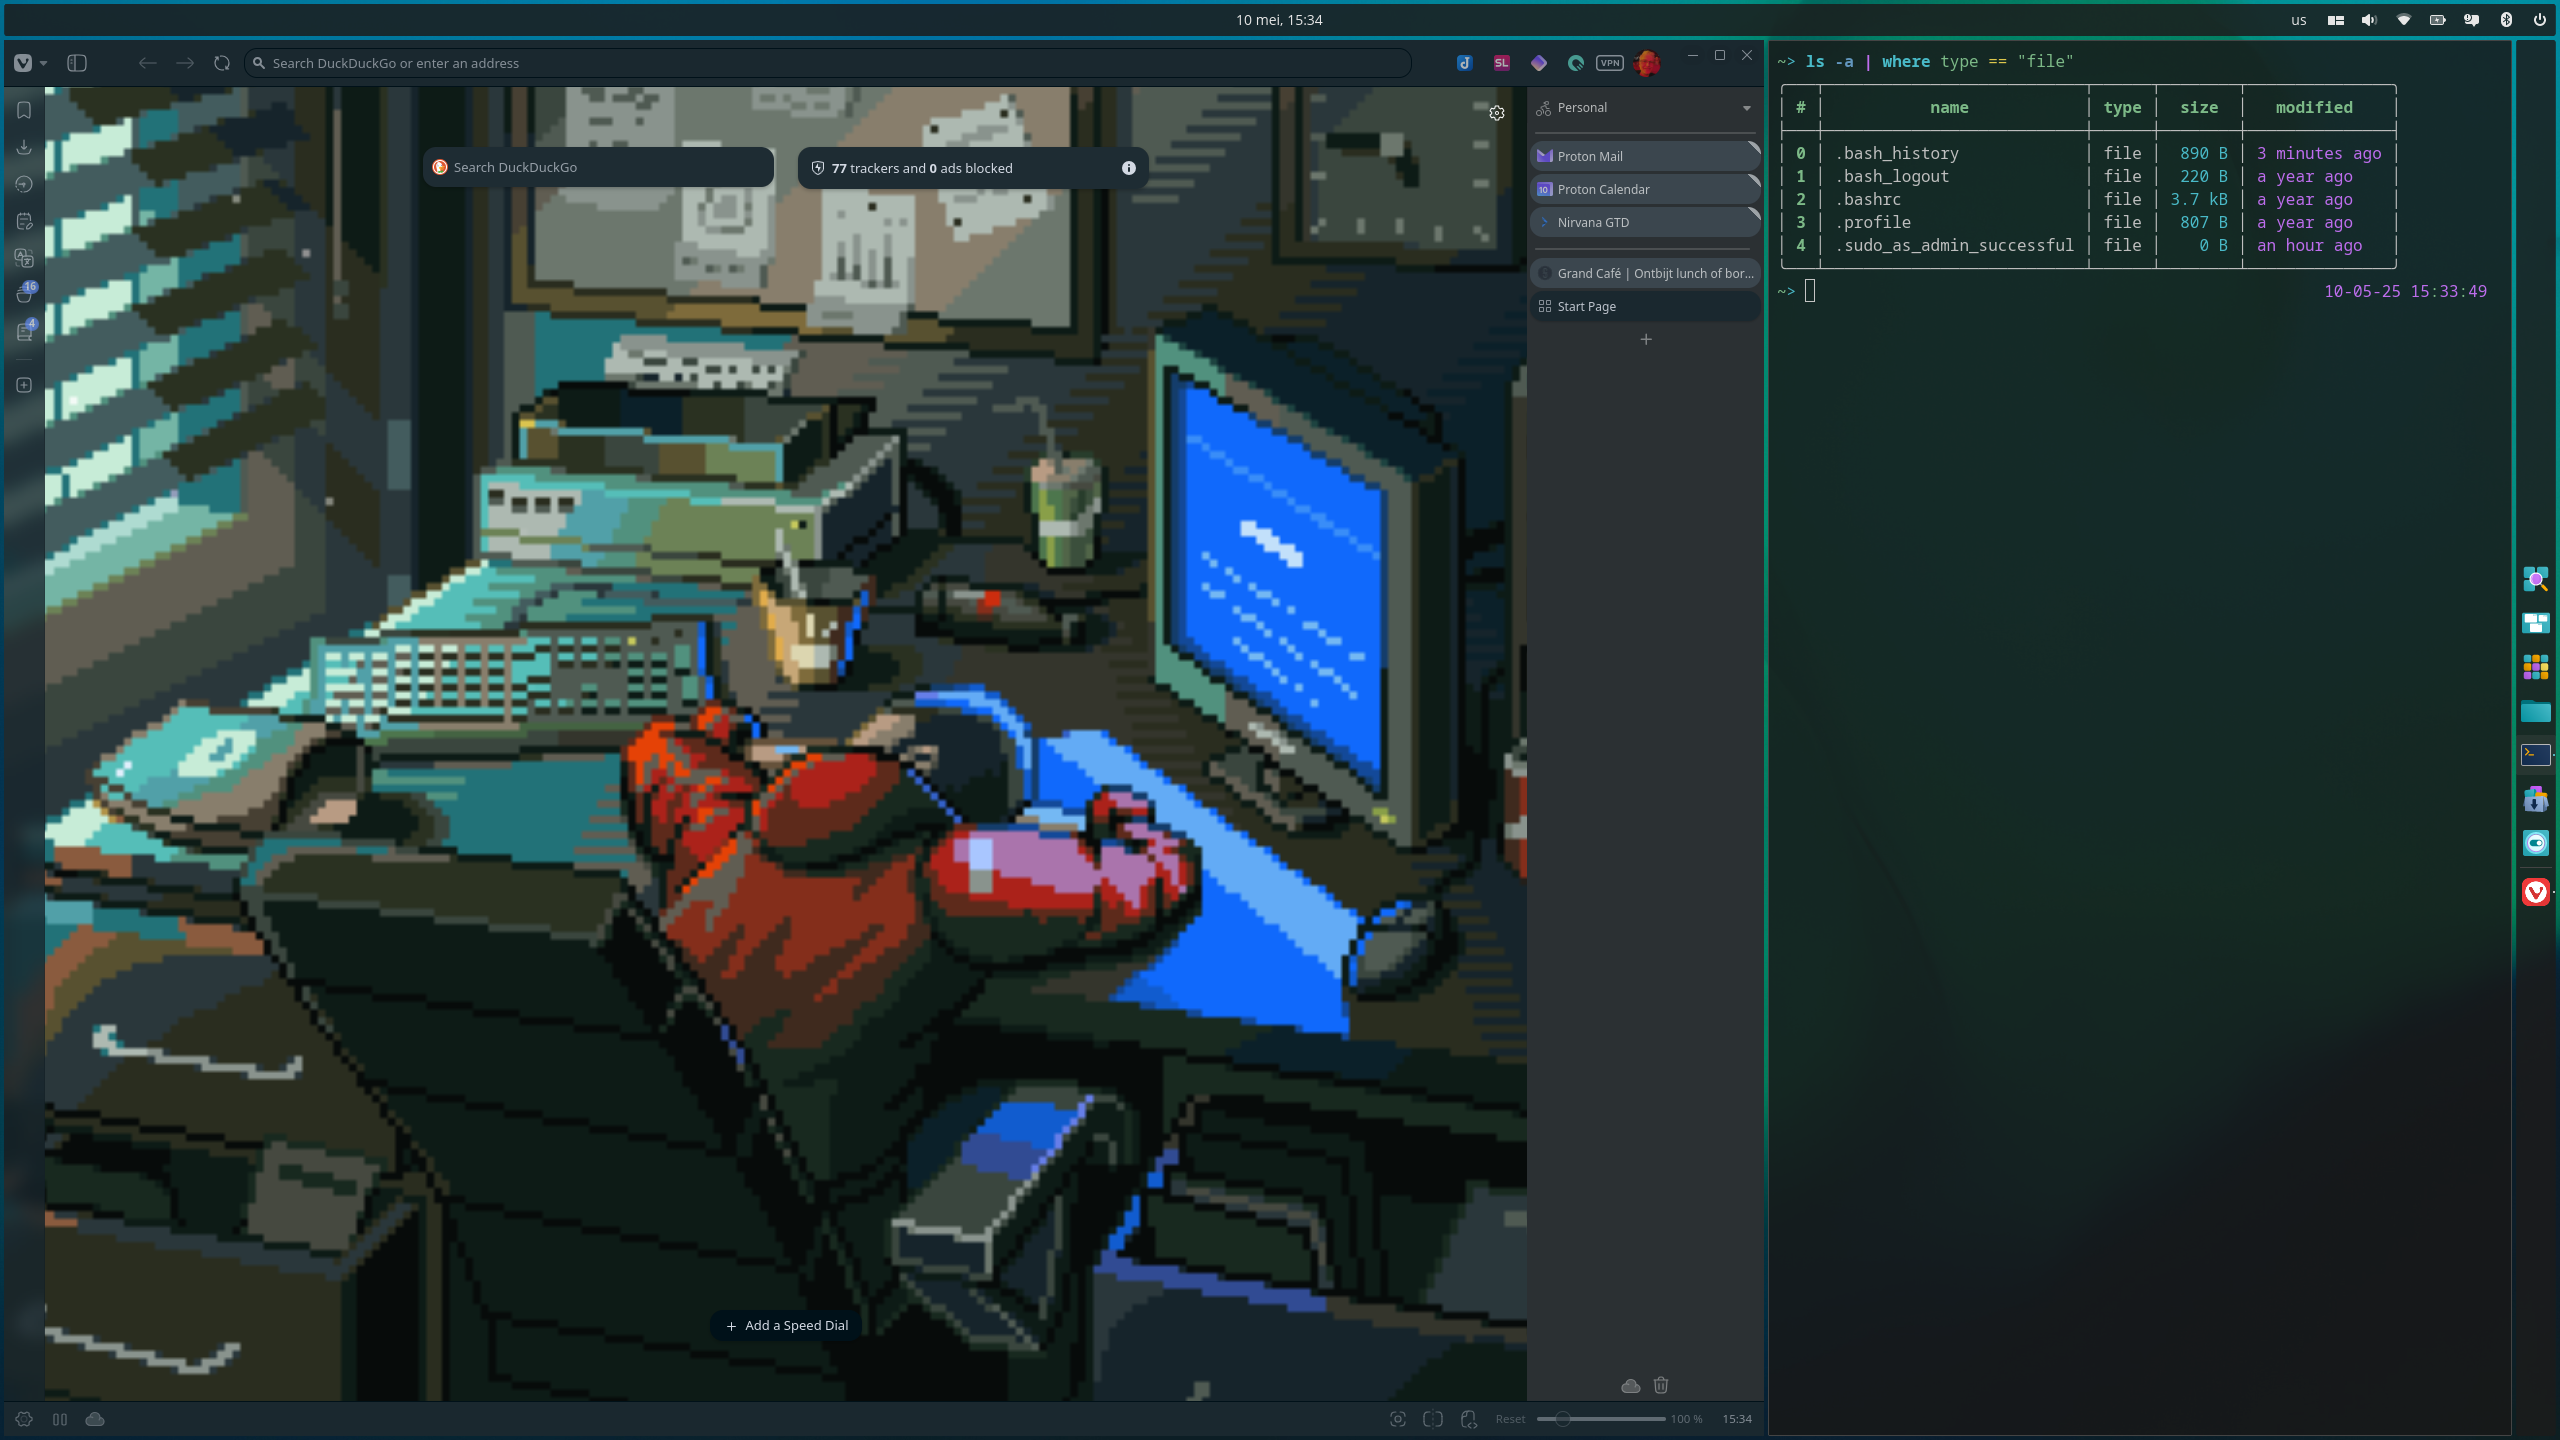Open the user profile avatar menu
This screenshot has width=2560, height=1440.
point(1647,63)
